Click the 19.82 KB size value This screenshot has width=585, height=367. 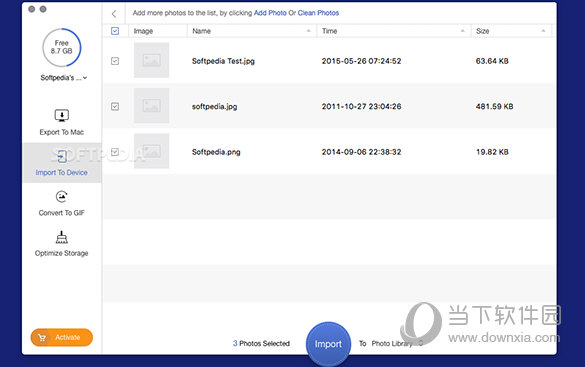(x=492, y=152)
